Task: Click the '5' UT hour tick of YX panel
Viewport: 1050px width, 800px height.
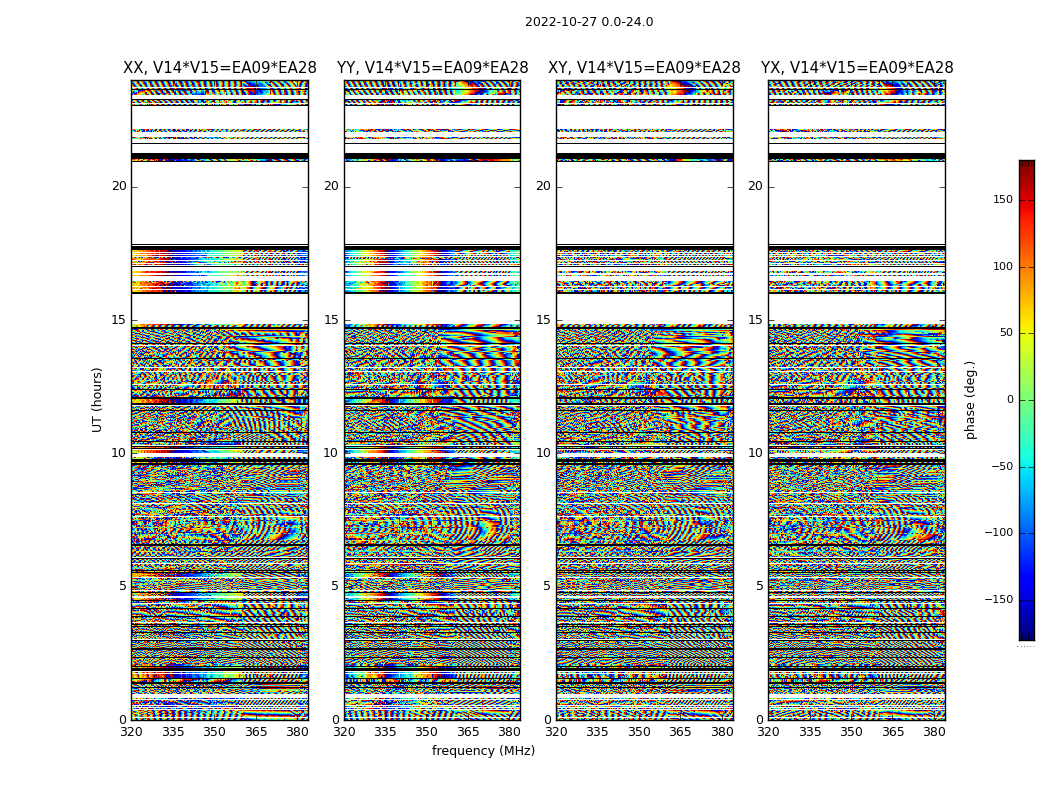Action: pyautogui.click(x=759, y=586)
